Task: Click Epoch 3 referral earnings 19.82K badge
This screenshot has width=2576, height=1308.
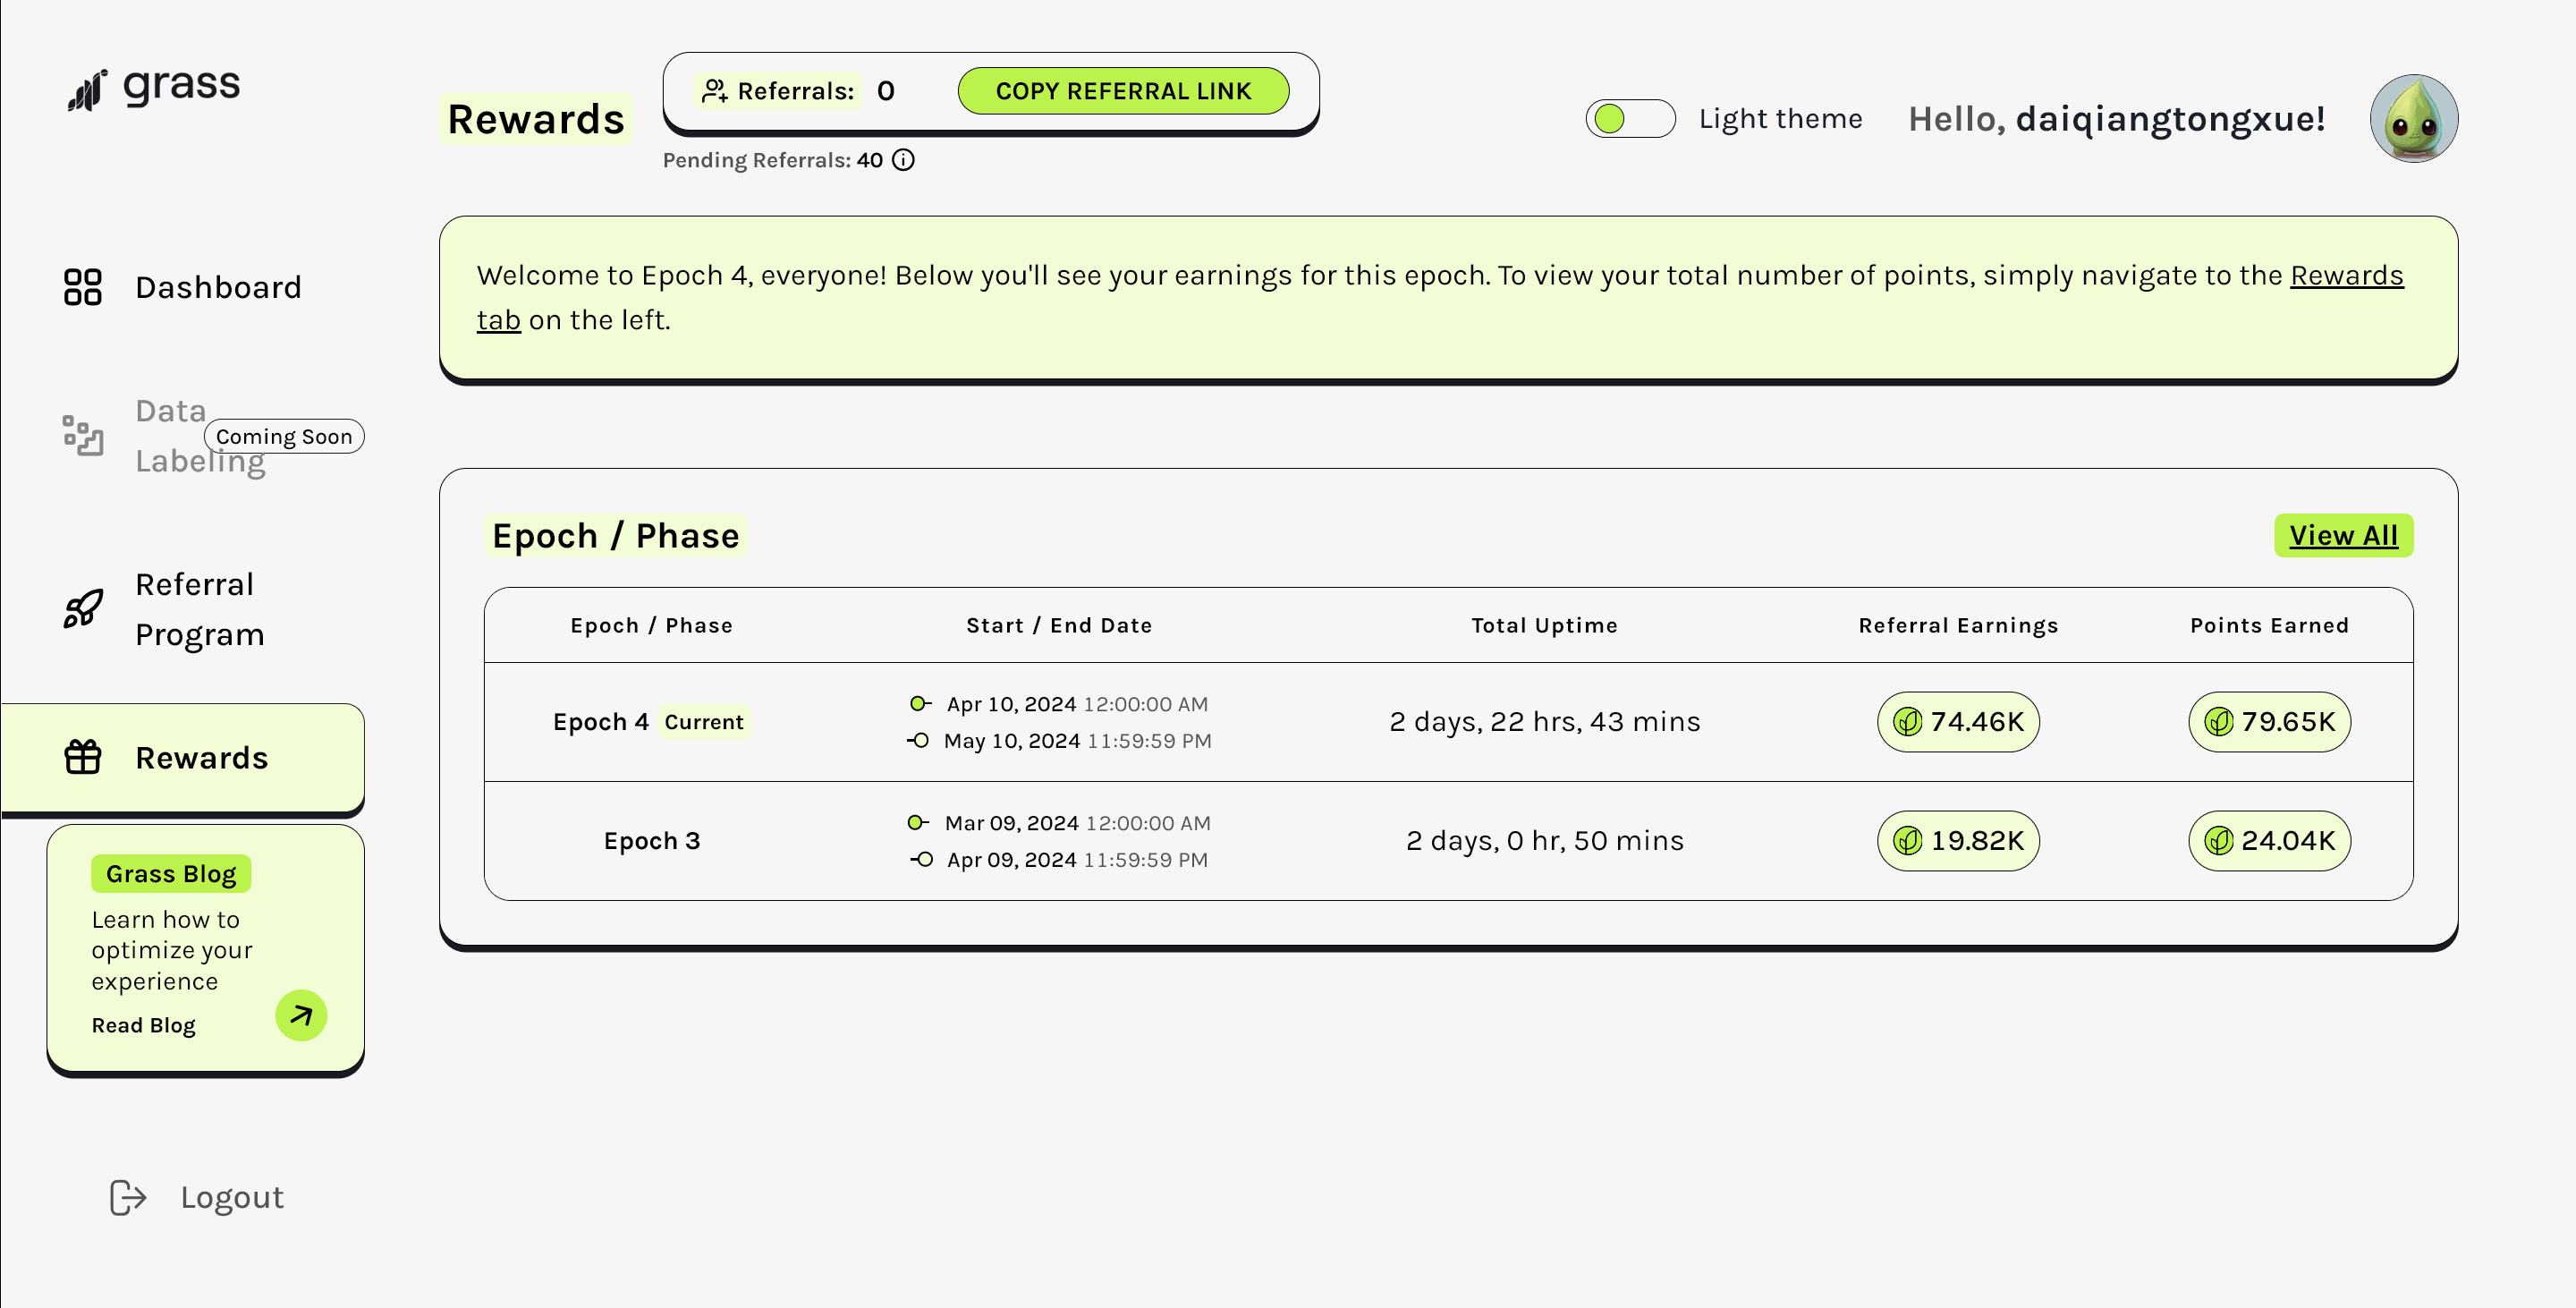Action: 1957,841
